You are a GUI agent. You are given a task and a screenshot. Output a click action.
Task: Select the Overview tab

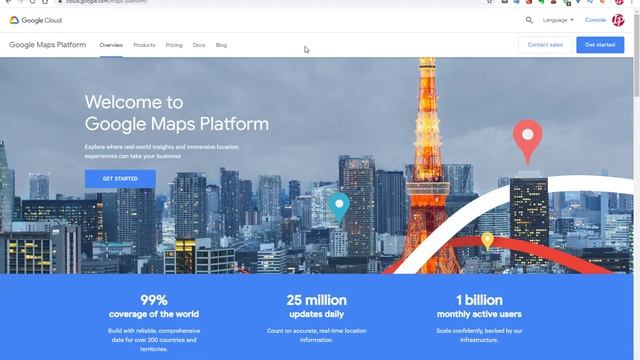111,45
